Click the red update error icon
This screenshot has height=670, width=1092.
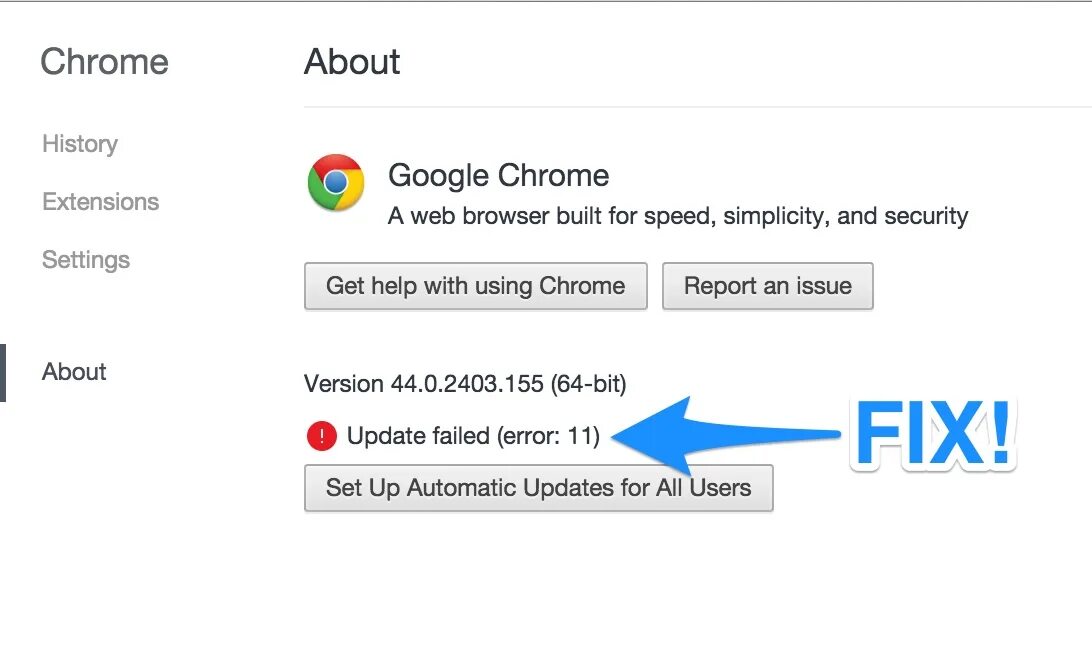[x=321, y=436]
